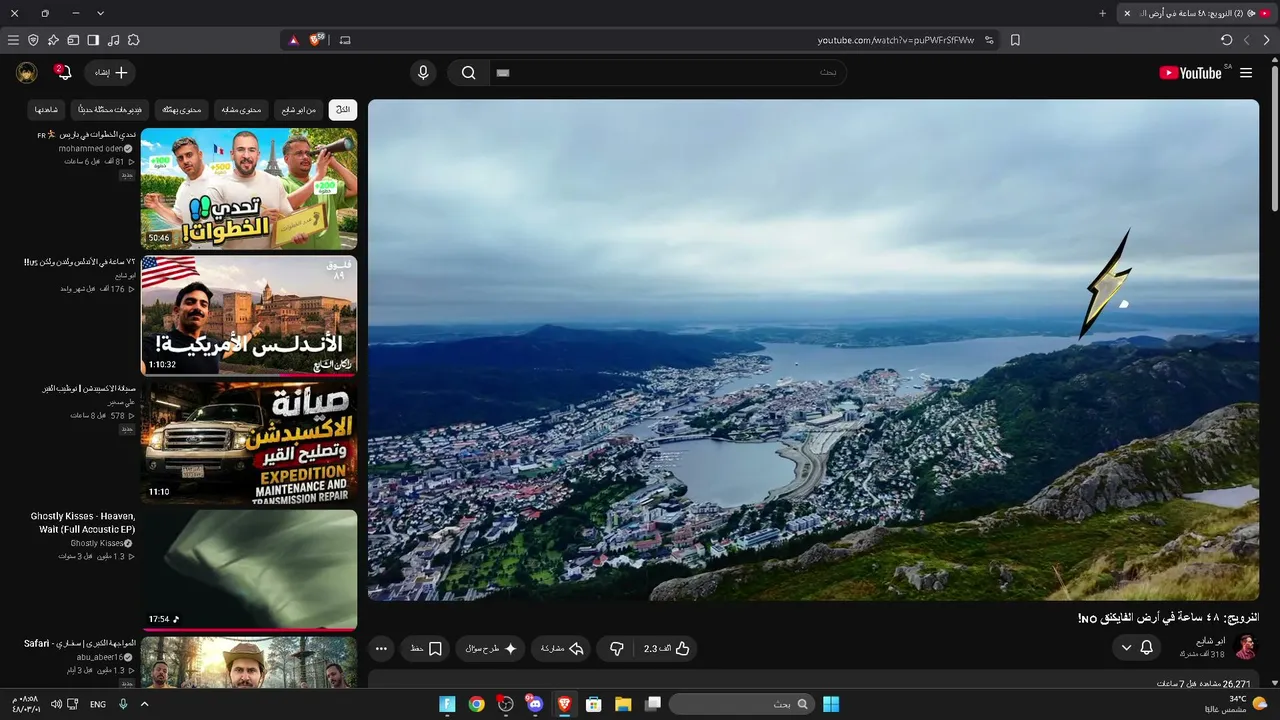Open the الأندلس الأمريكية video thumbnail
Image resolution: width=1280 pixels, height=720 pixels.
click(249, 315)
